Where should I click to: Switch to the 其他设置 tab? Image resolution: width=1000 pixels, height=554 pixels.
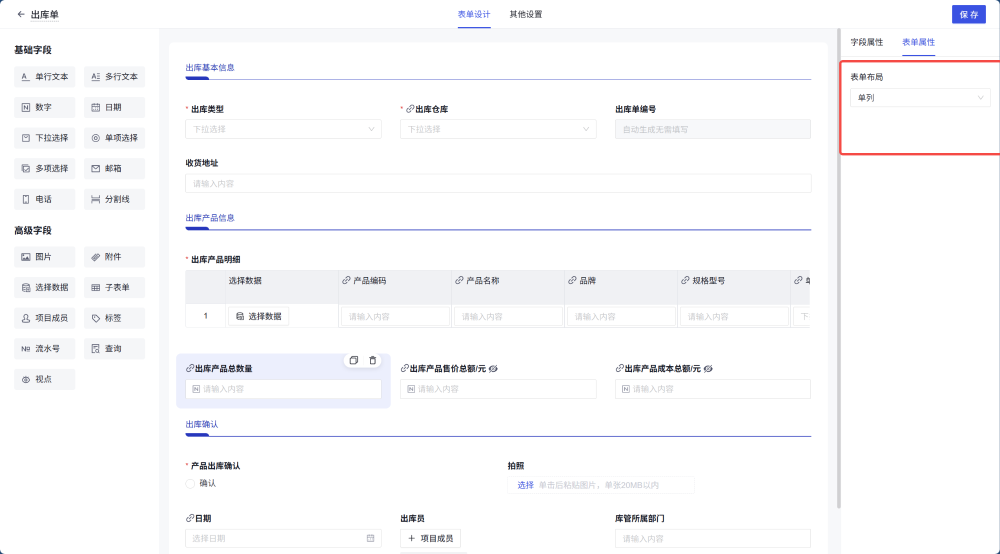point(525,14)
